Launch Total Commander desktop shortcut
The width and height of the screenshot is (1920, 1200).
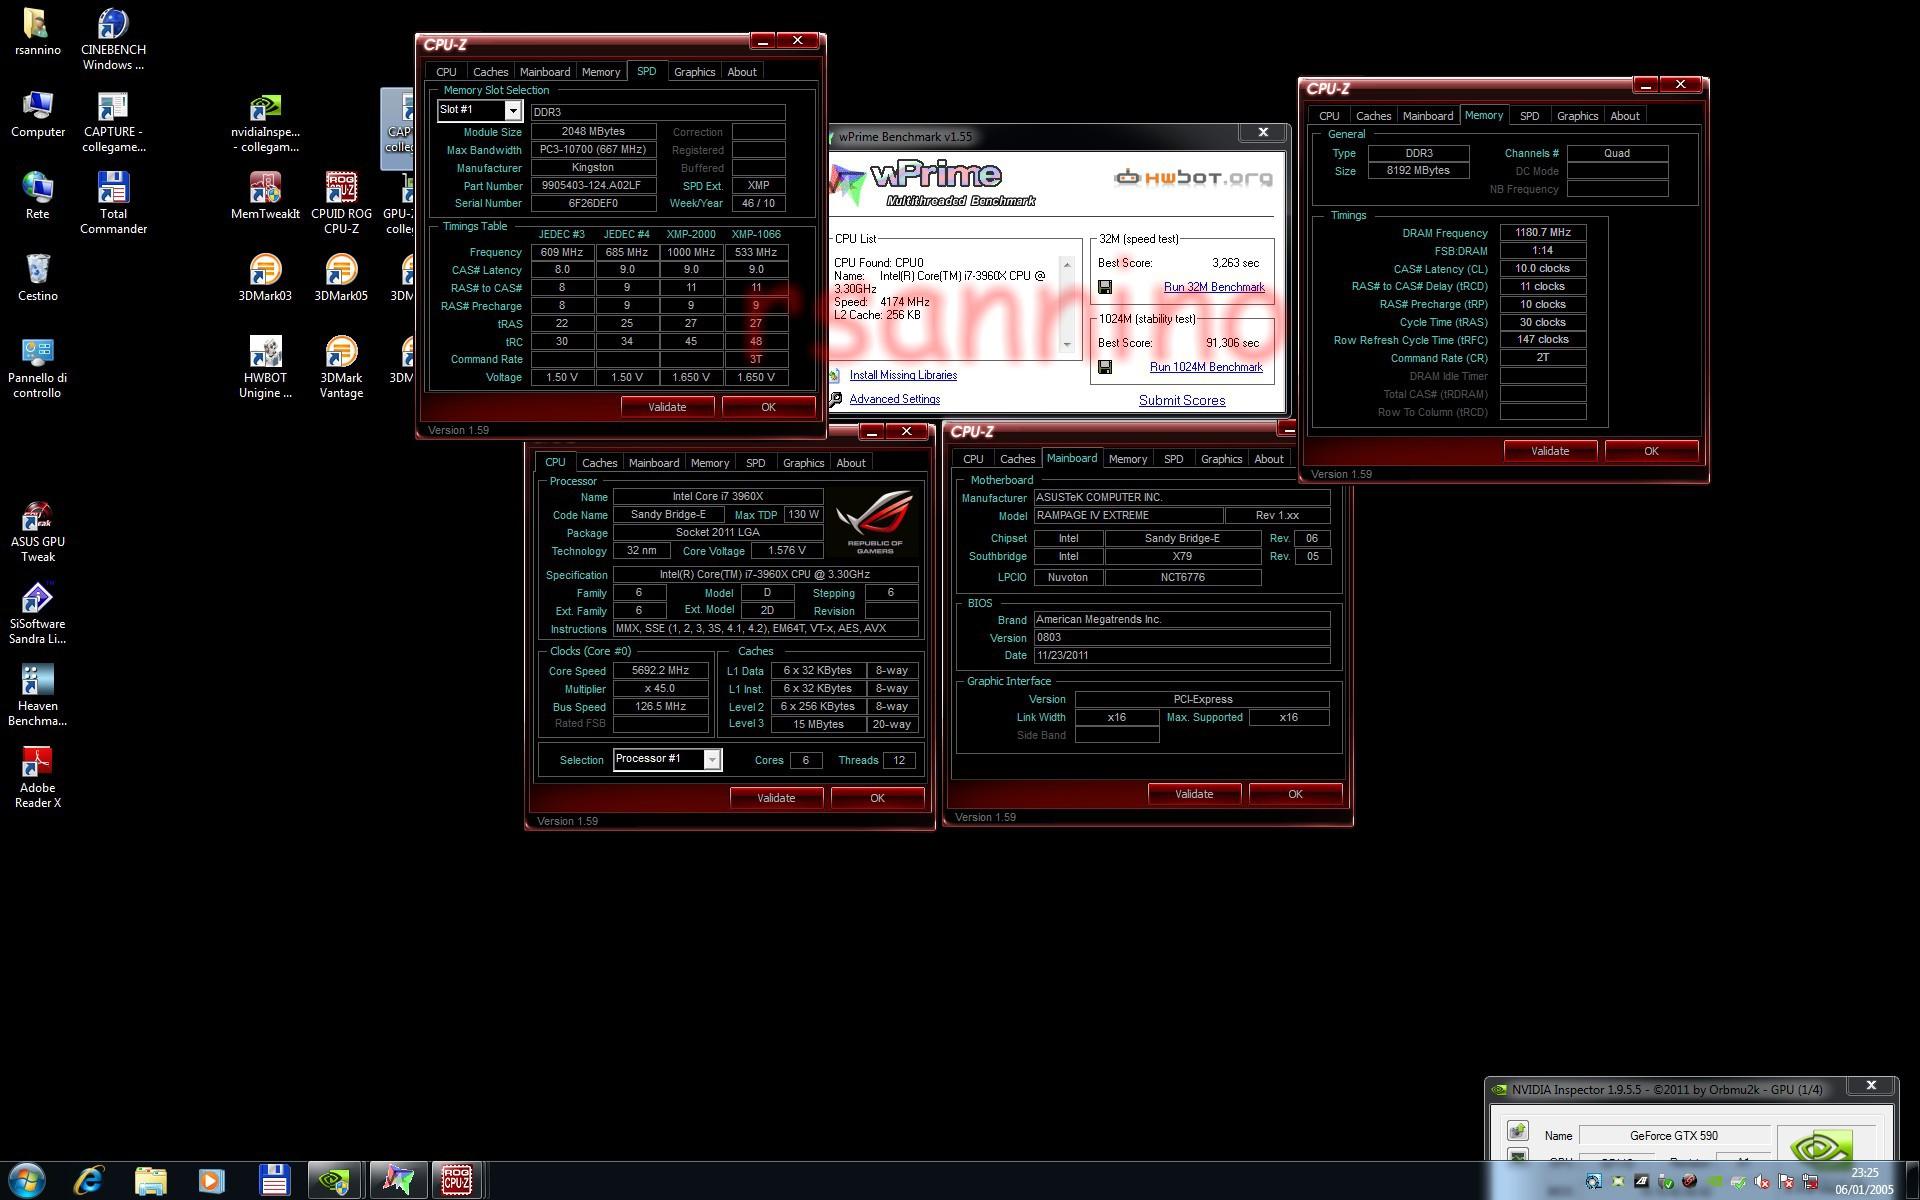[x=113, y=204]
